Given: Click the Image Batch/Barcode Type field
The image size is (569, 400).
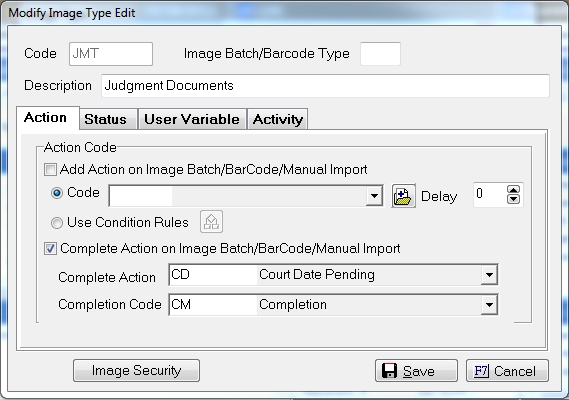Looking at the screenshot, I should pyautogui.click(x=380, y=54).
